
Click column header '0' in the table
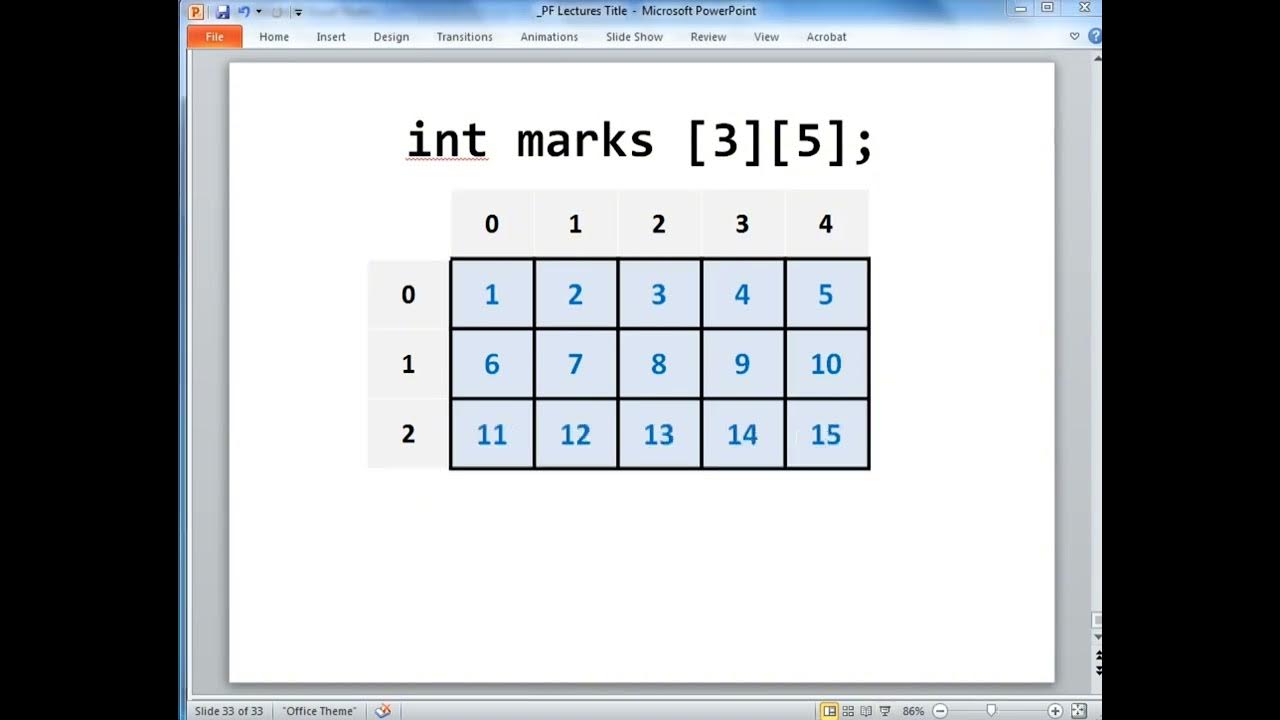(491, 224)
